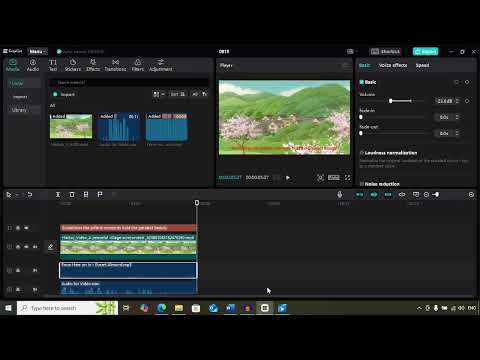Click the Shortcut button

tap(386, 51)
